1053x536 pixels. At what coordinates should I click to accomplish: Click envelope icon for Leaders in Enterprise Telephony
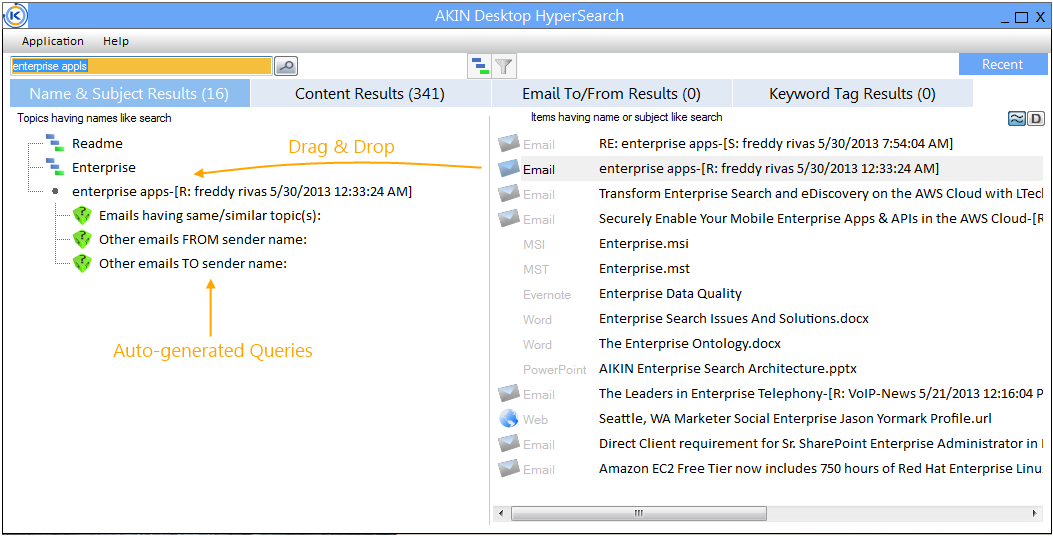click(509, 392)
